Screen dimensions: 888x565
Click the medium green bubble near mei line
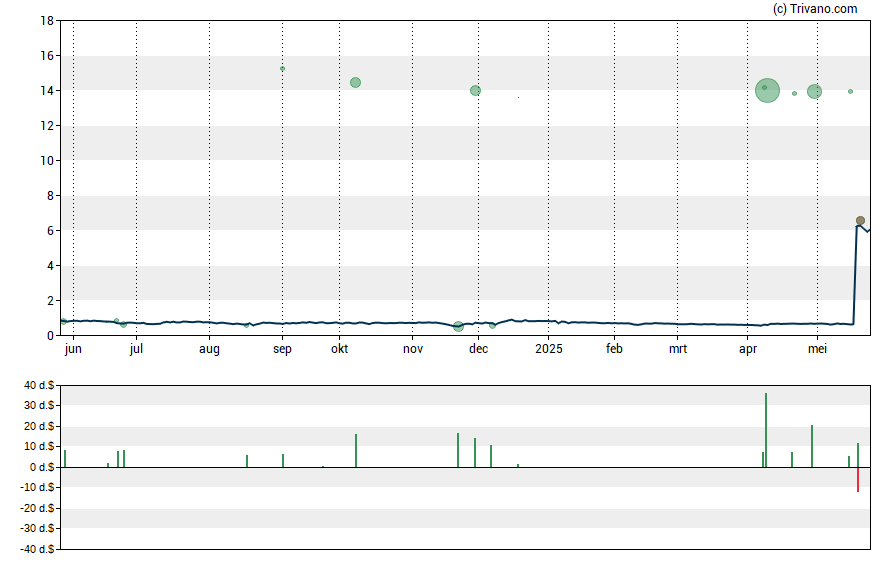[814, 91]
